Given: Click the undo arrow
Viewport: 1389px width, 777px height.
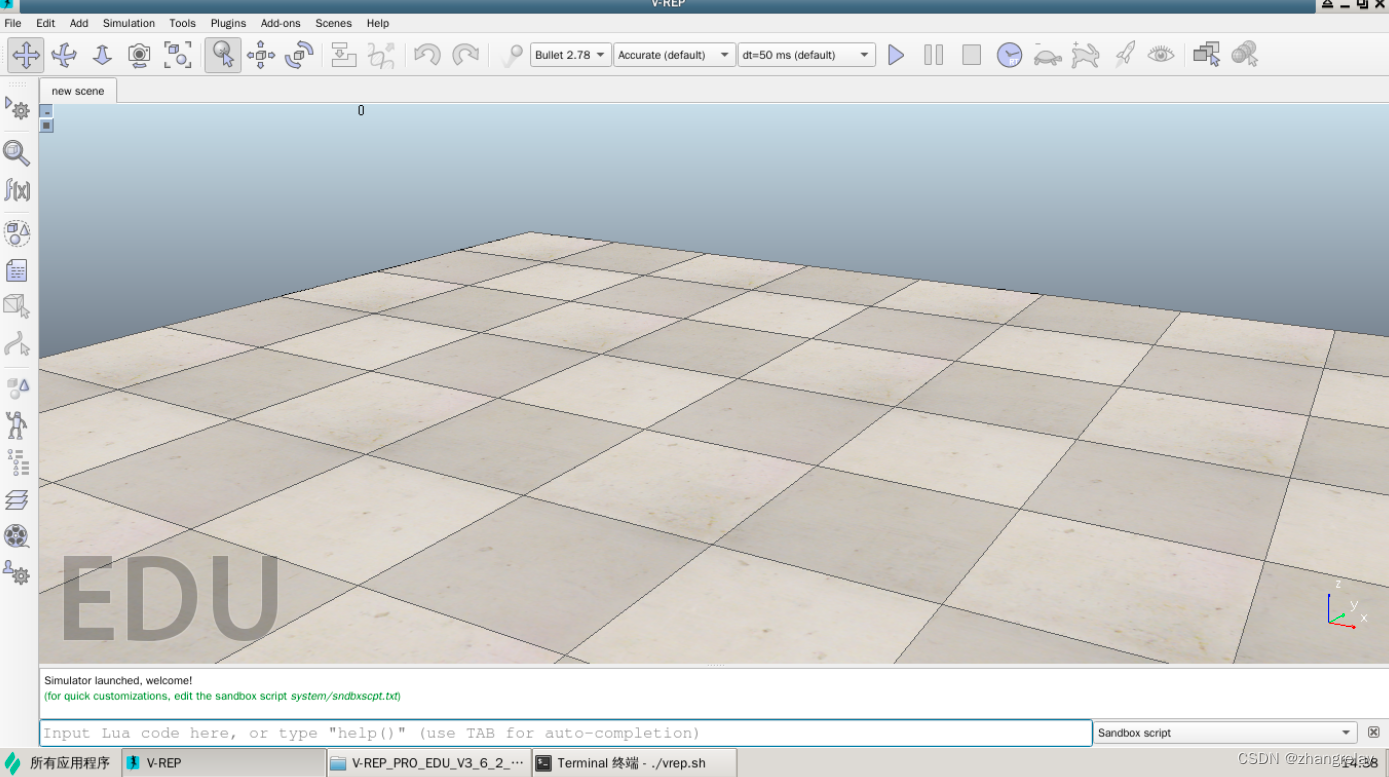Looking at the screenshot, I should pyautogui.click(x=427, y=55).
